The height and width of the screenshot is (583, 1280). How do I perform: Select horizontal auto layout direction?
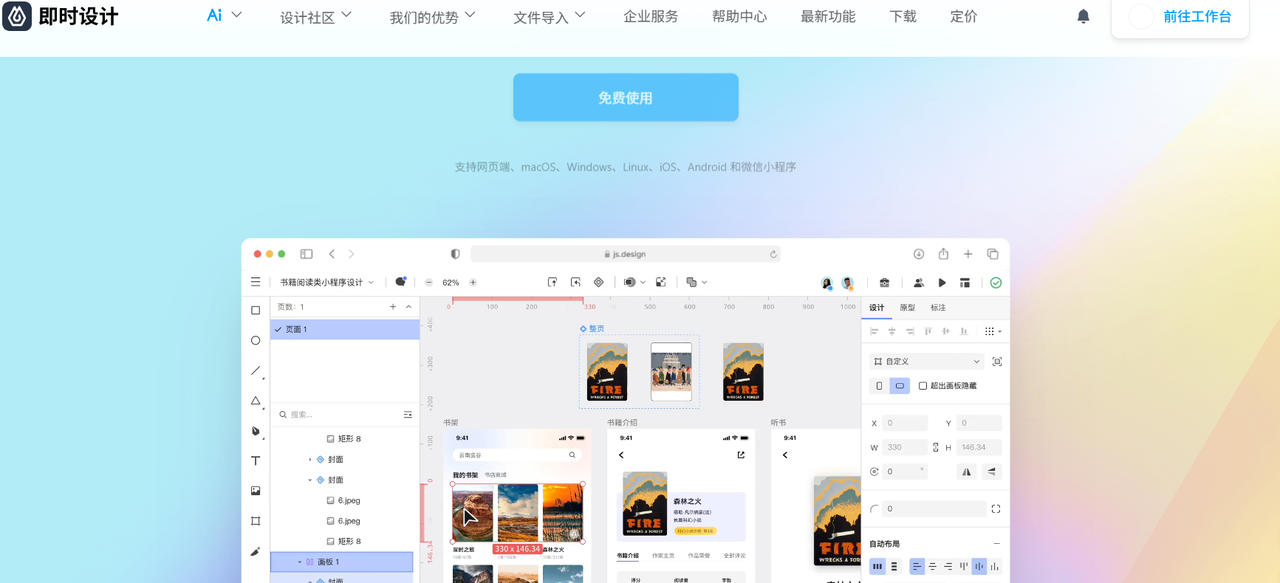tap(877, 566)
